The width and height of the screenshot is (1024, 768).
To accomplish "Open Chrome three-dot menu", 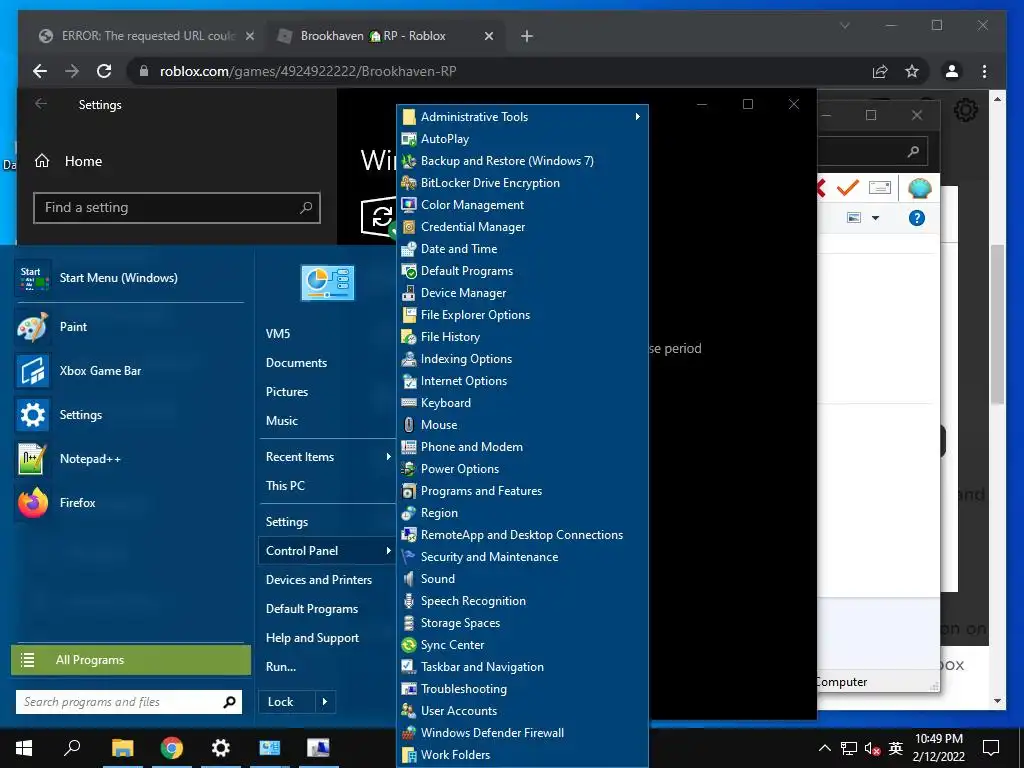I will pos(984,71).
